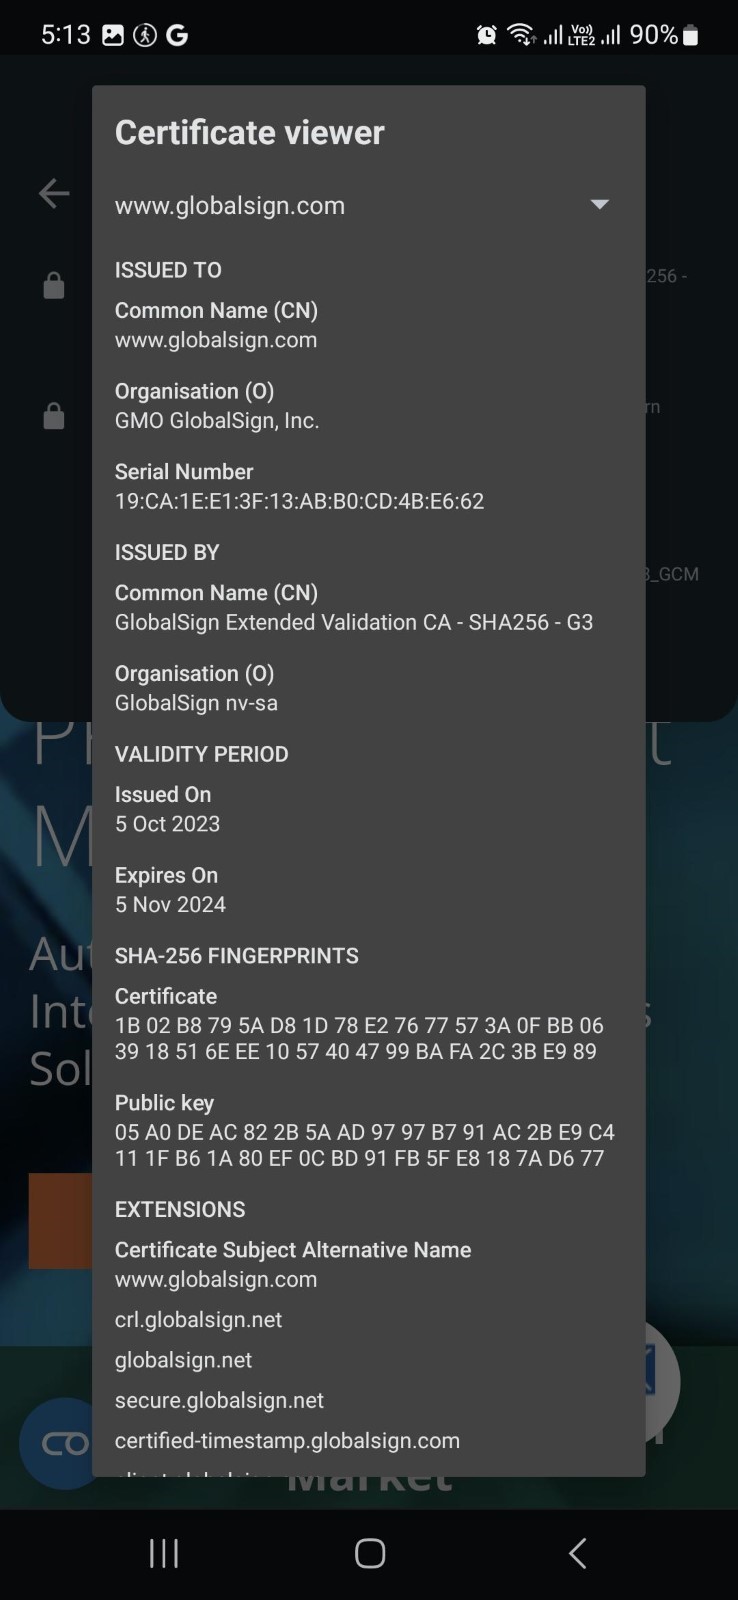Tap the alarm clock status icon
Screen dimensions: 738x1600
pos(486,36)
